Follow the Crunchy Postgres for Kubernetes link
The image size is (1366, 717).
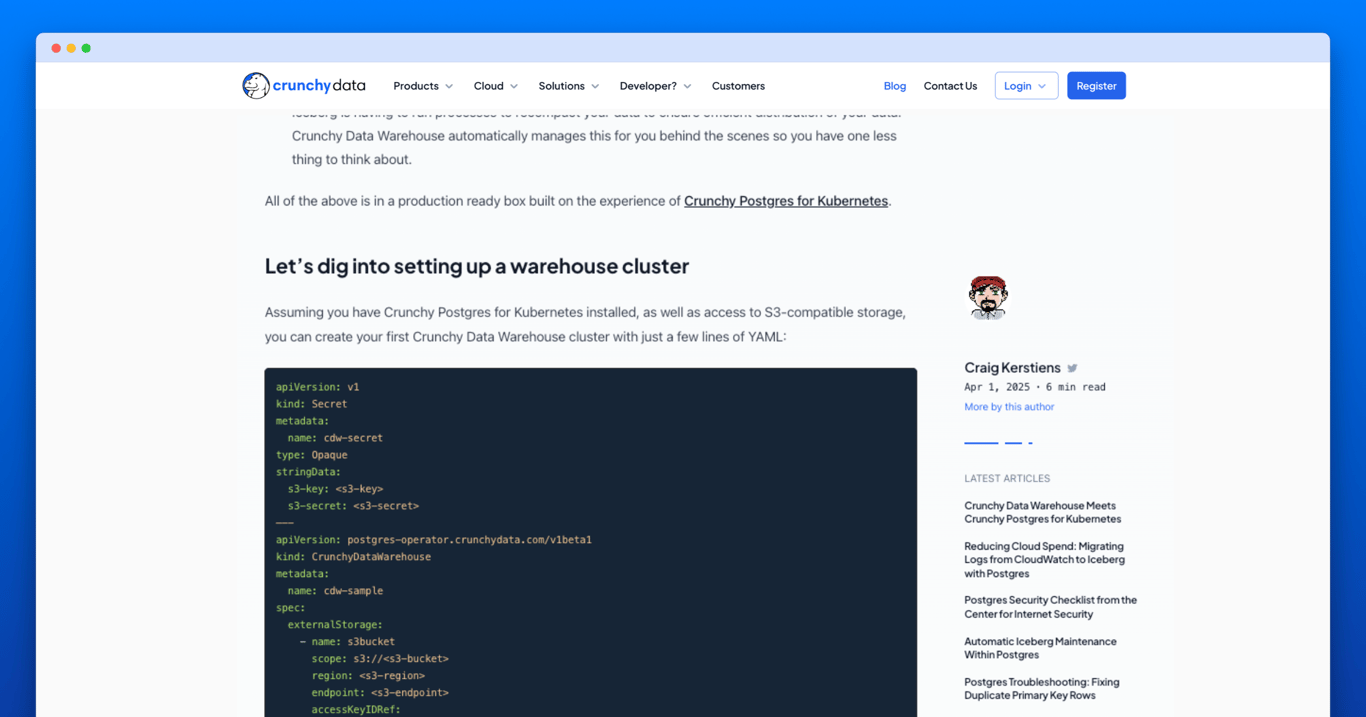click(786, 201)
